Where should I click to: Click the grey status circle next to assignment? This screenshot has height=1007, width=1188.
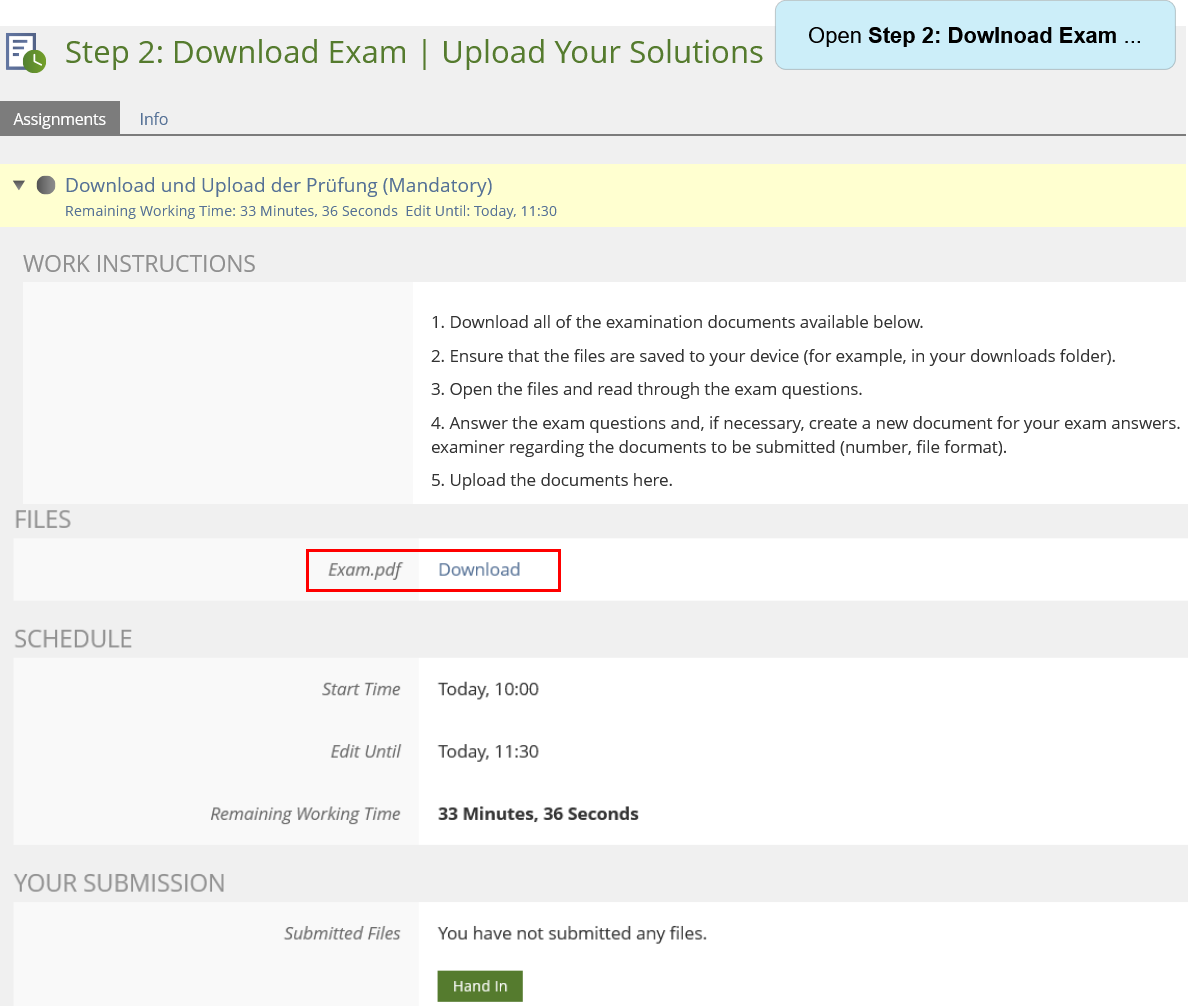coord(45,185)
